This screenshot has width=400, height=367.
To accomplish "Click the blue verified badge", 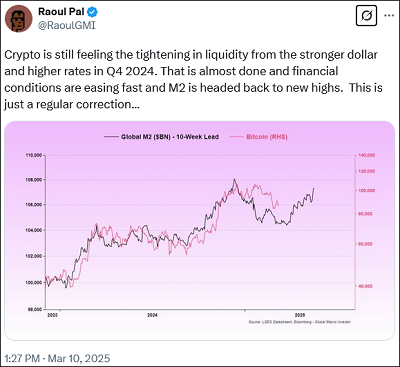I will [92, 12].
